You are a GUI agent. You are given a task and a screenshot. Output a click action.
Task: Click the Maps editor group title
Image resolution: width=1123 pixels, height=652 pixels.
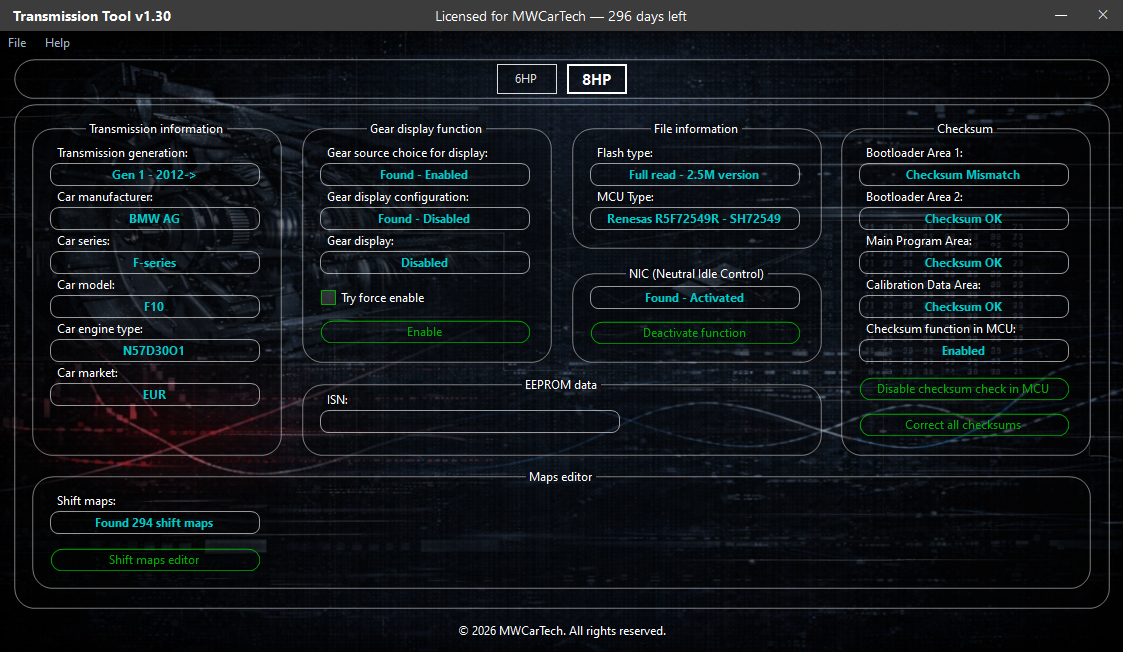(x=561, y=477)
